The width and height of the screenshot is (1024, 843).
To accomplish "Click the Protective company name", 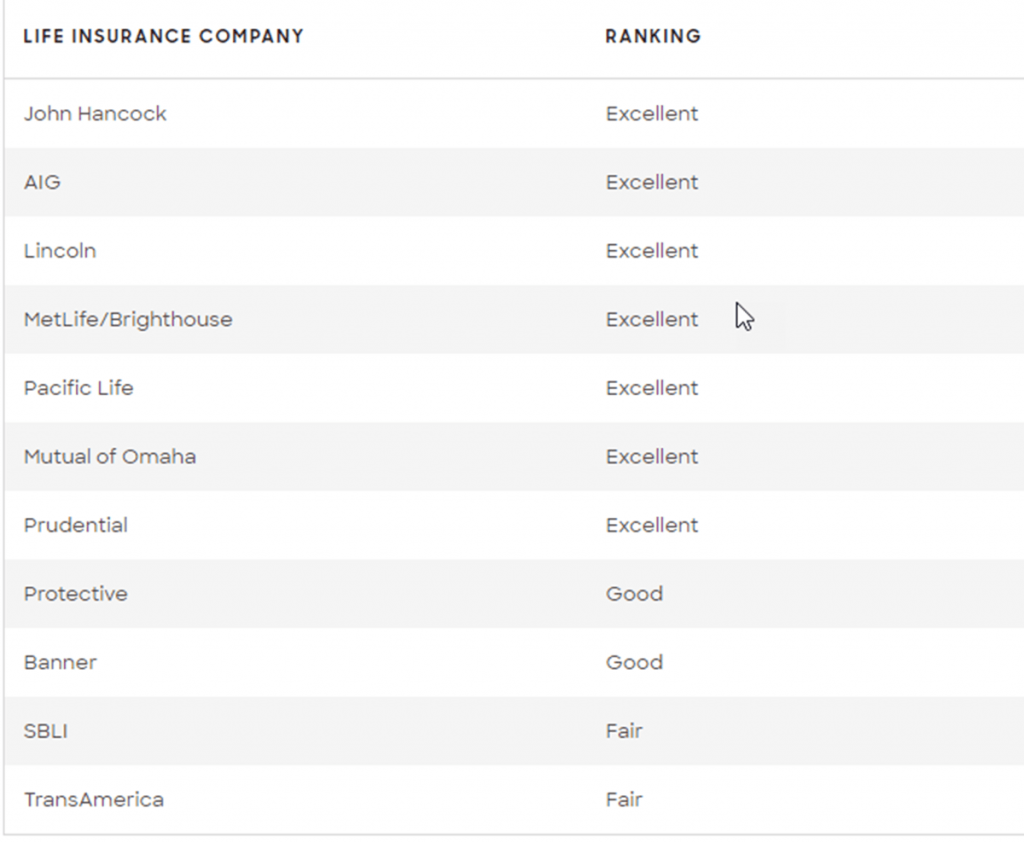I will [76, 594].
